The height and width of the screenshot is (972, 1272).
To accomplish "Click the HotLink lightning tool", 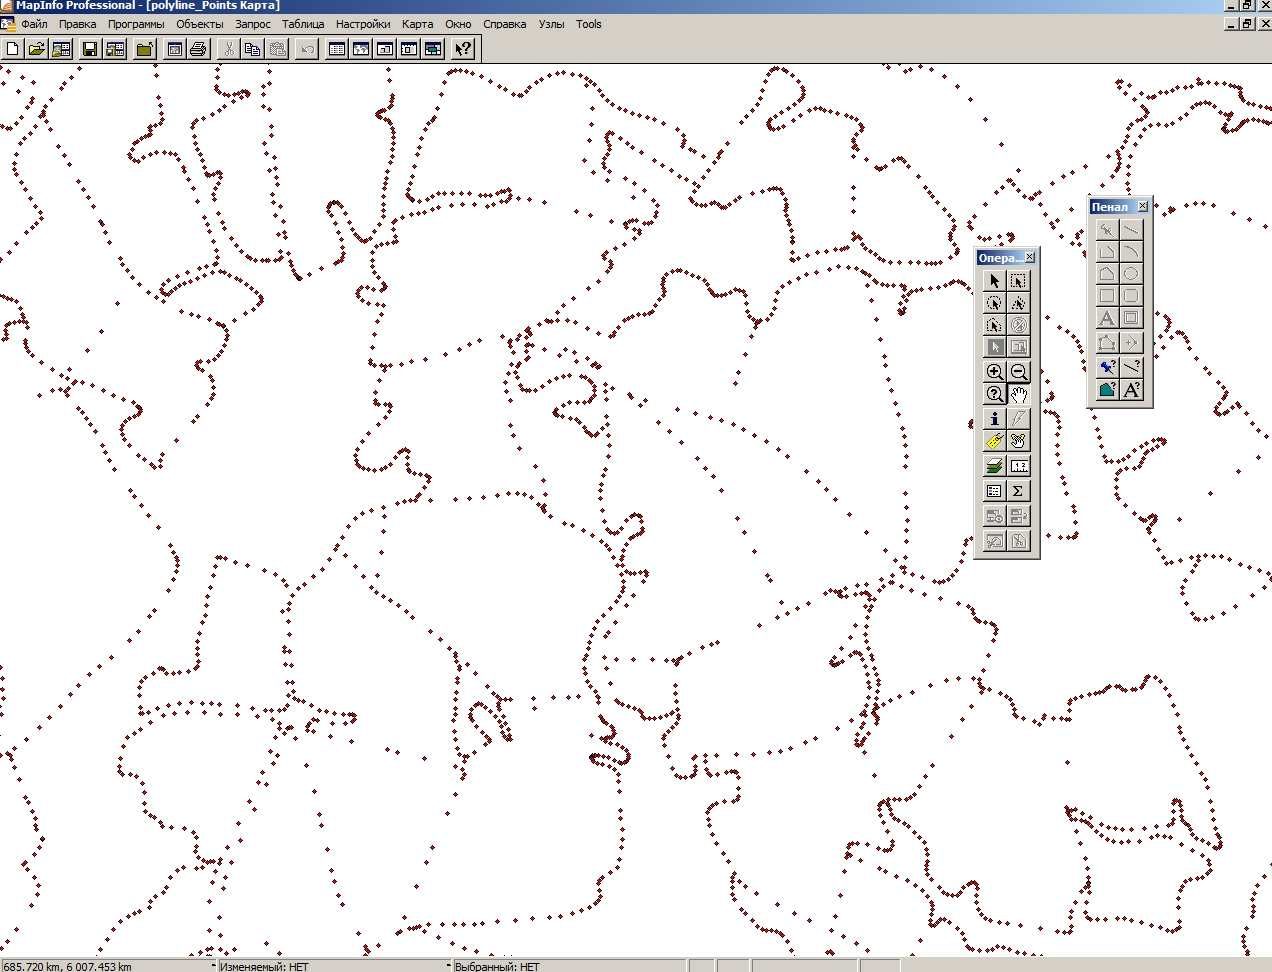I will click(x=1018, y=419).
